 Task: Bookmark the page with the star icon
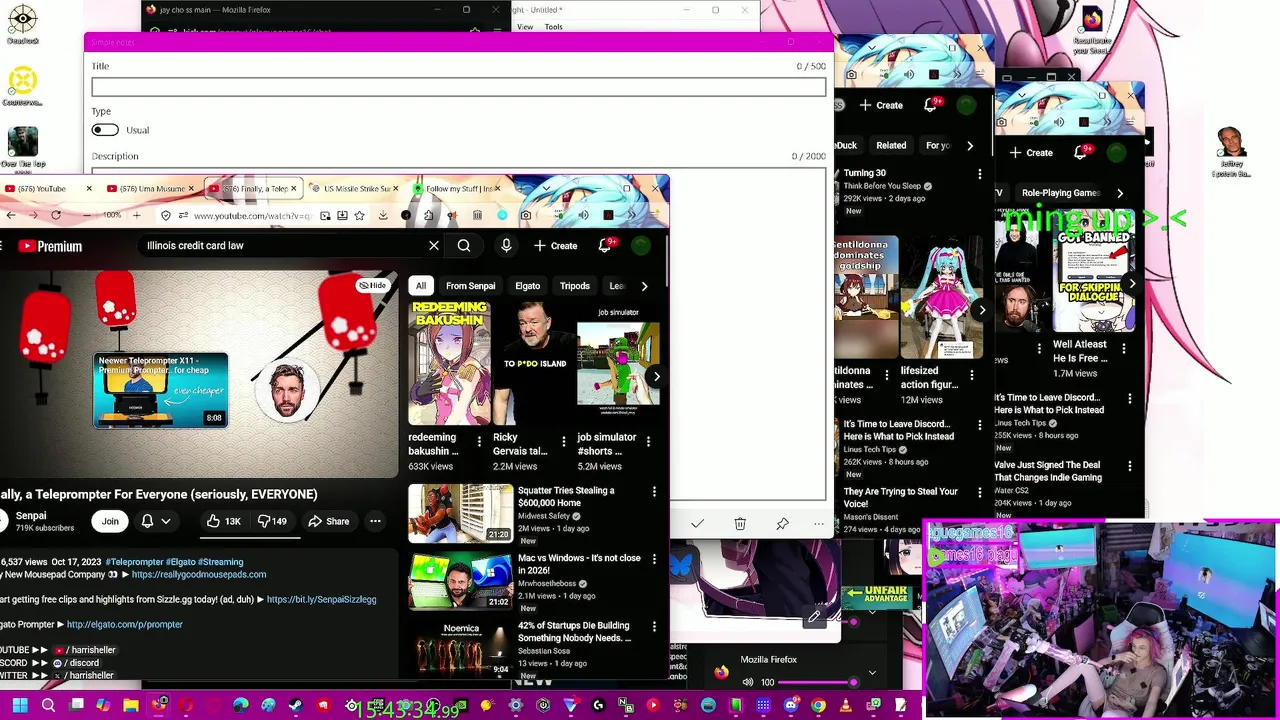pyautogui.click(x=361, y=215)
